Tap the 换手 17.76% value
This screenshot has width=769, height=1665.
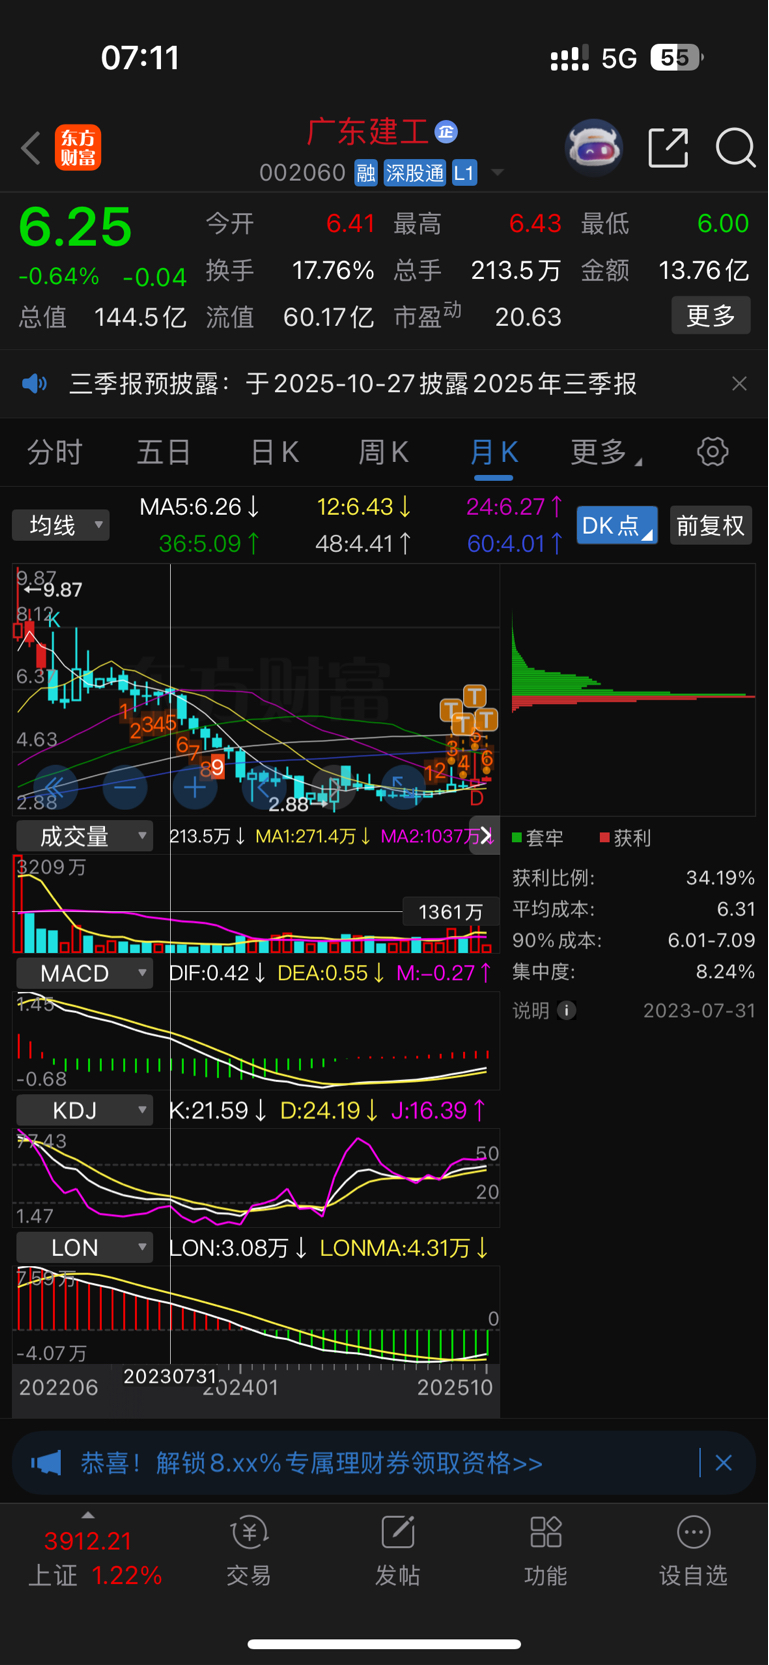click(333, 270)
